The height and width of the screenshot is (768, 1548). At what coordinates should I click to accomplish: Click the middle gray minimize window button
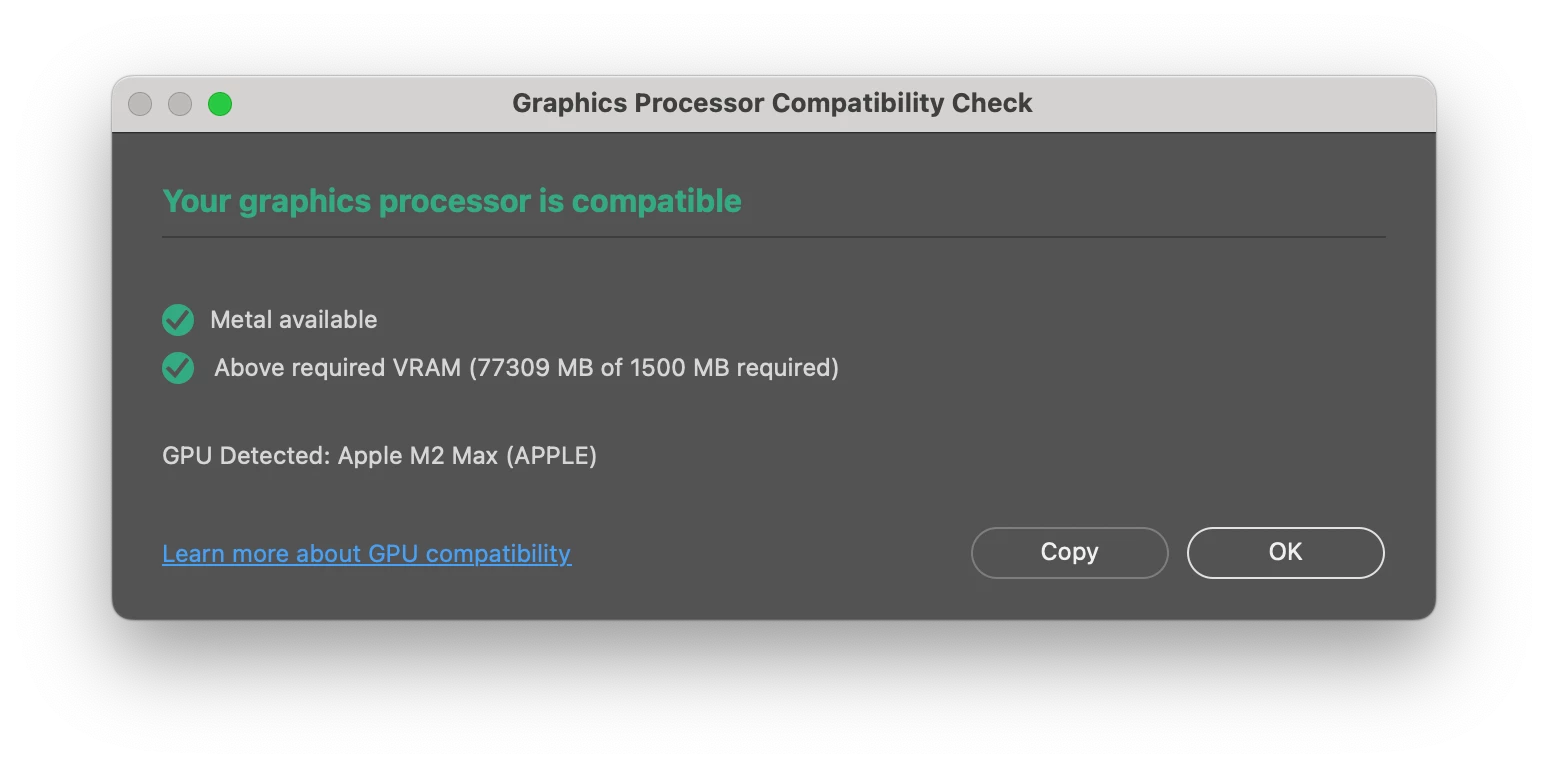pyautogui.click(x=180, y=104)
